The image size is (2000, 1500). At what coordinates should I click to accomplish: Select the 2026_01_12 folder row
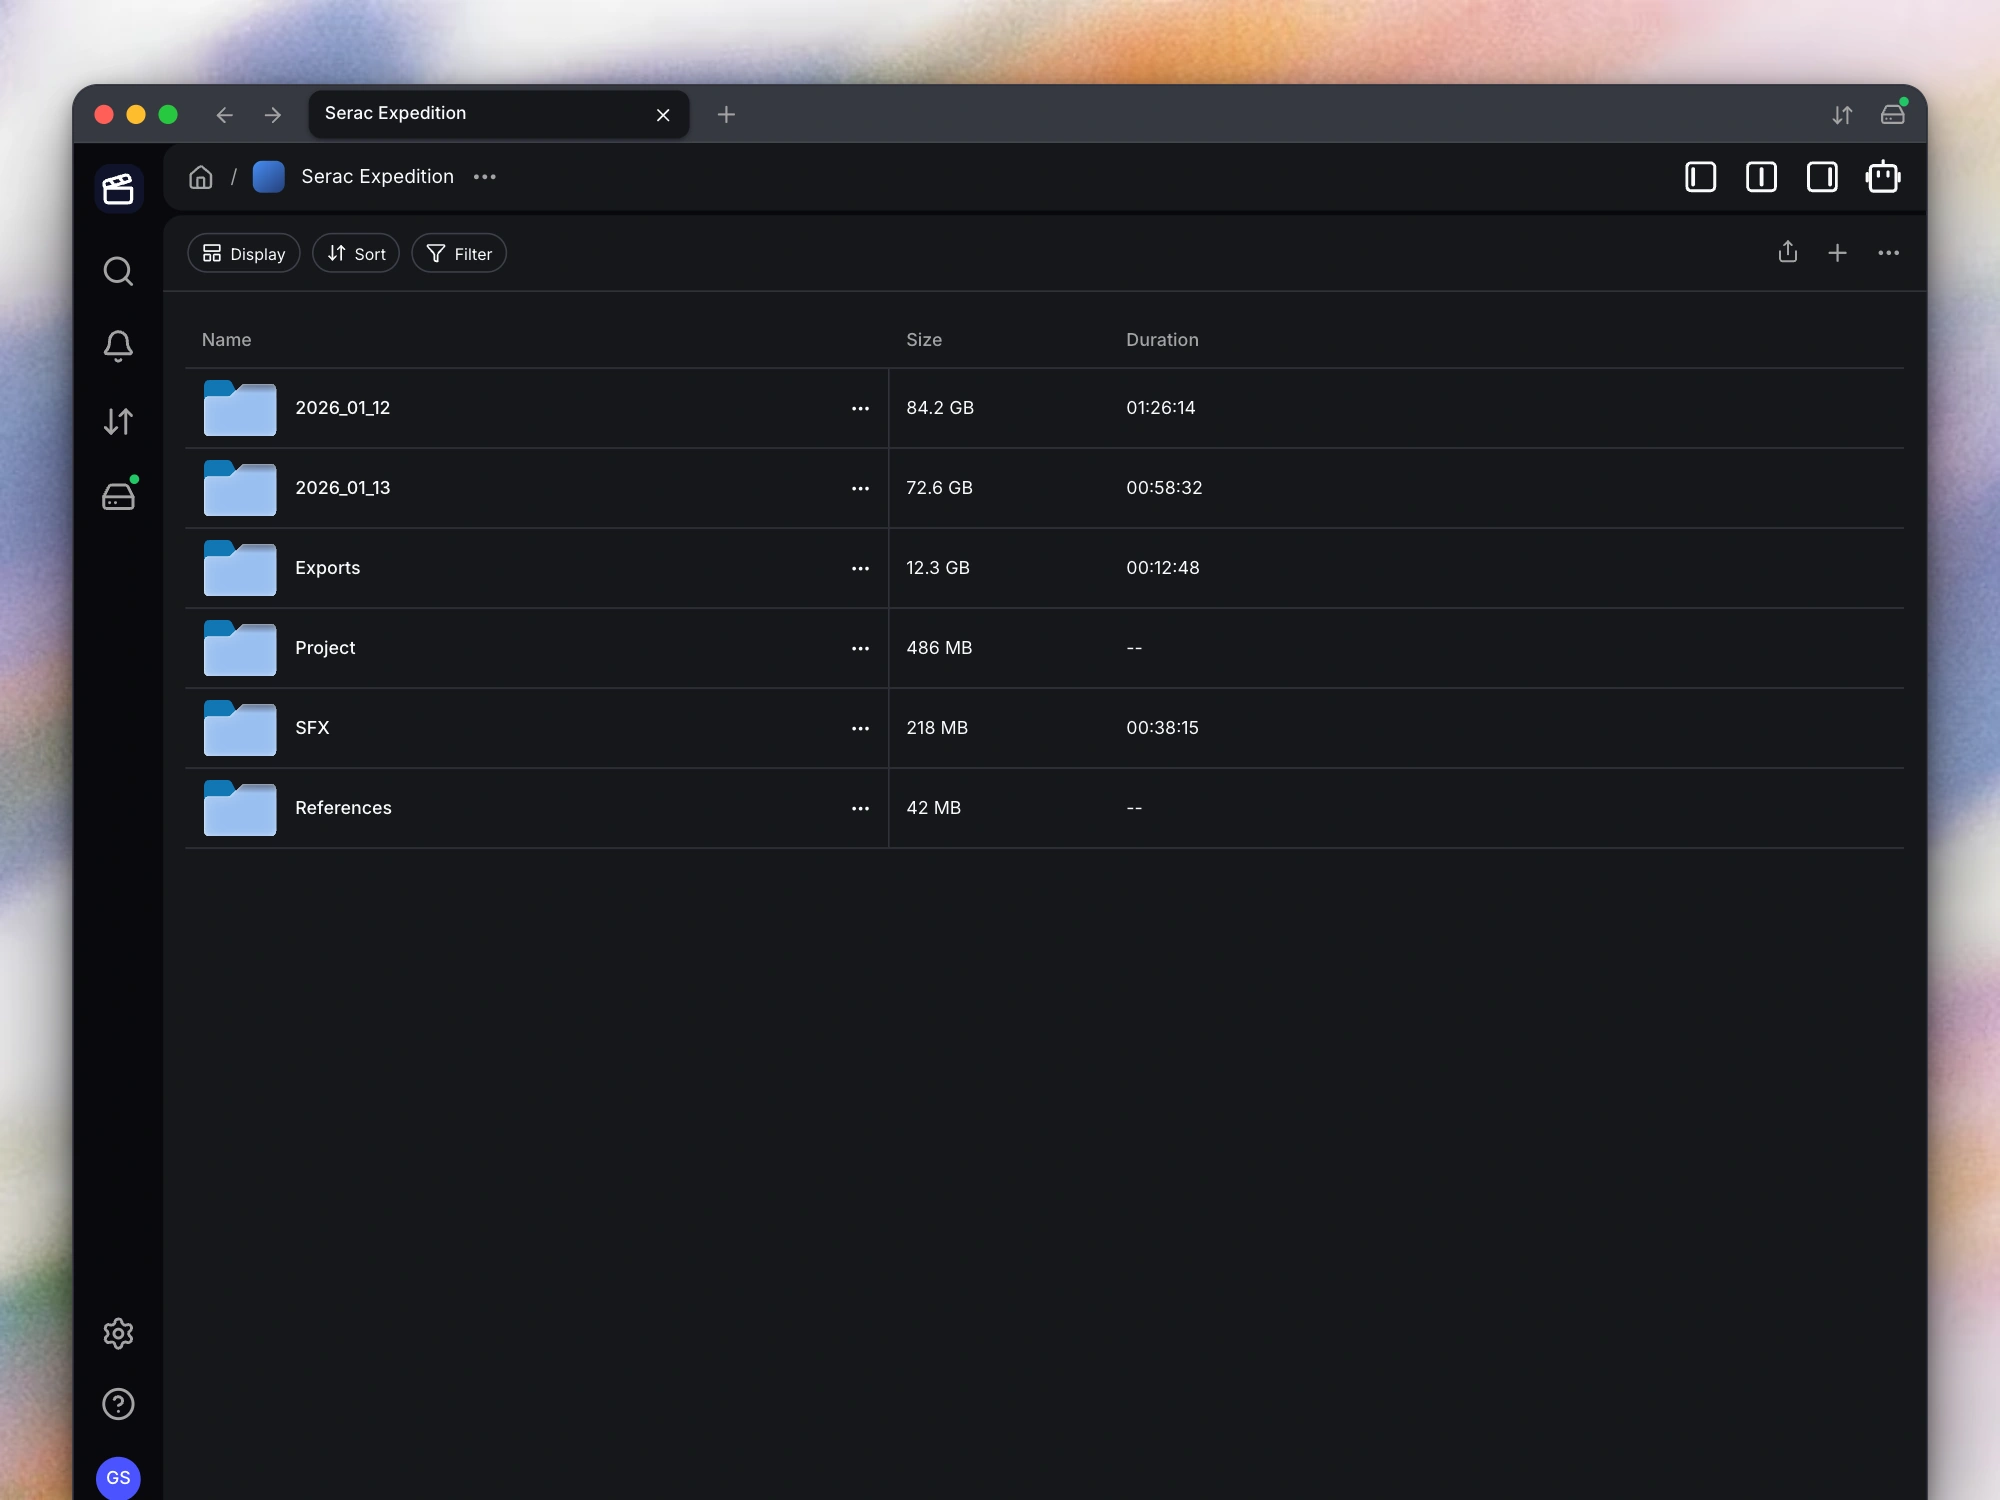click(x=1044, y=408)
